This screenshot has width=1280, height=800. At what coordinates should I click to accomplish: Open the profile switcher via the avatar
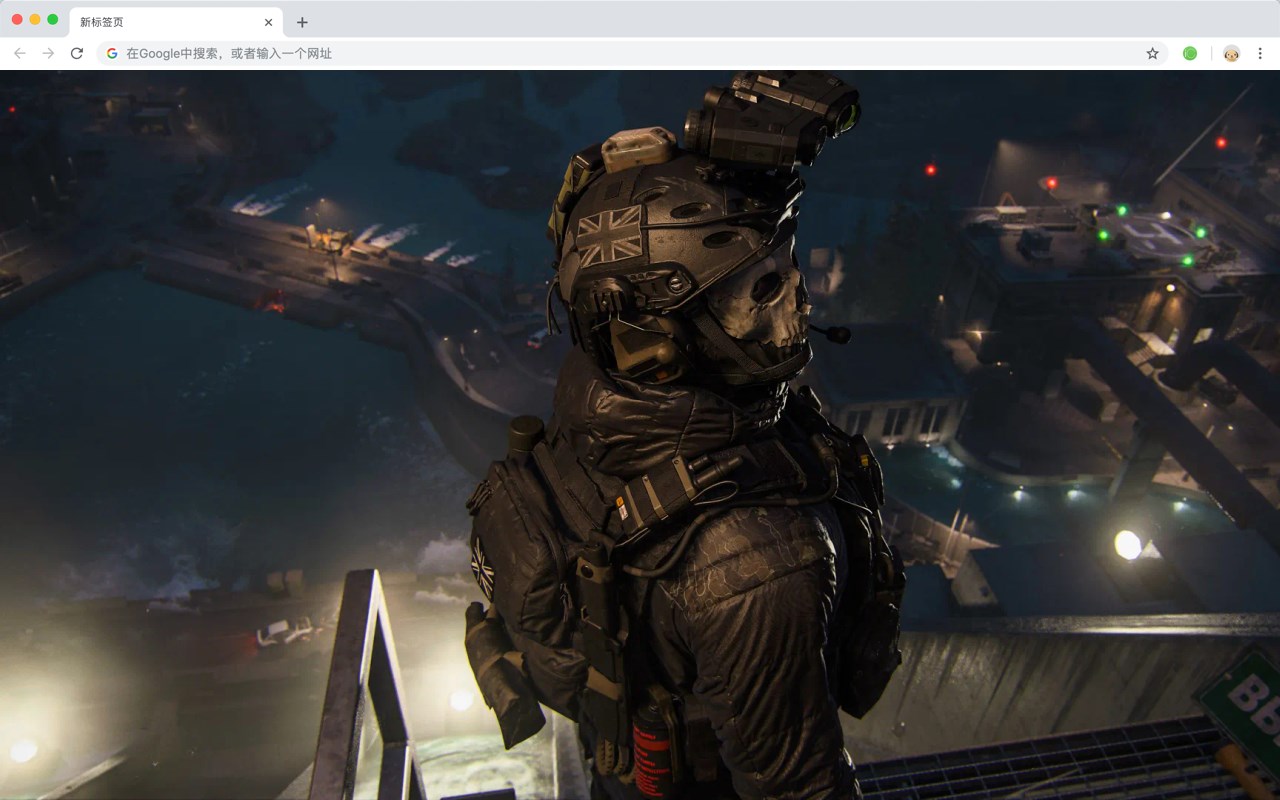[1229, 53]
